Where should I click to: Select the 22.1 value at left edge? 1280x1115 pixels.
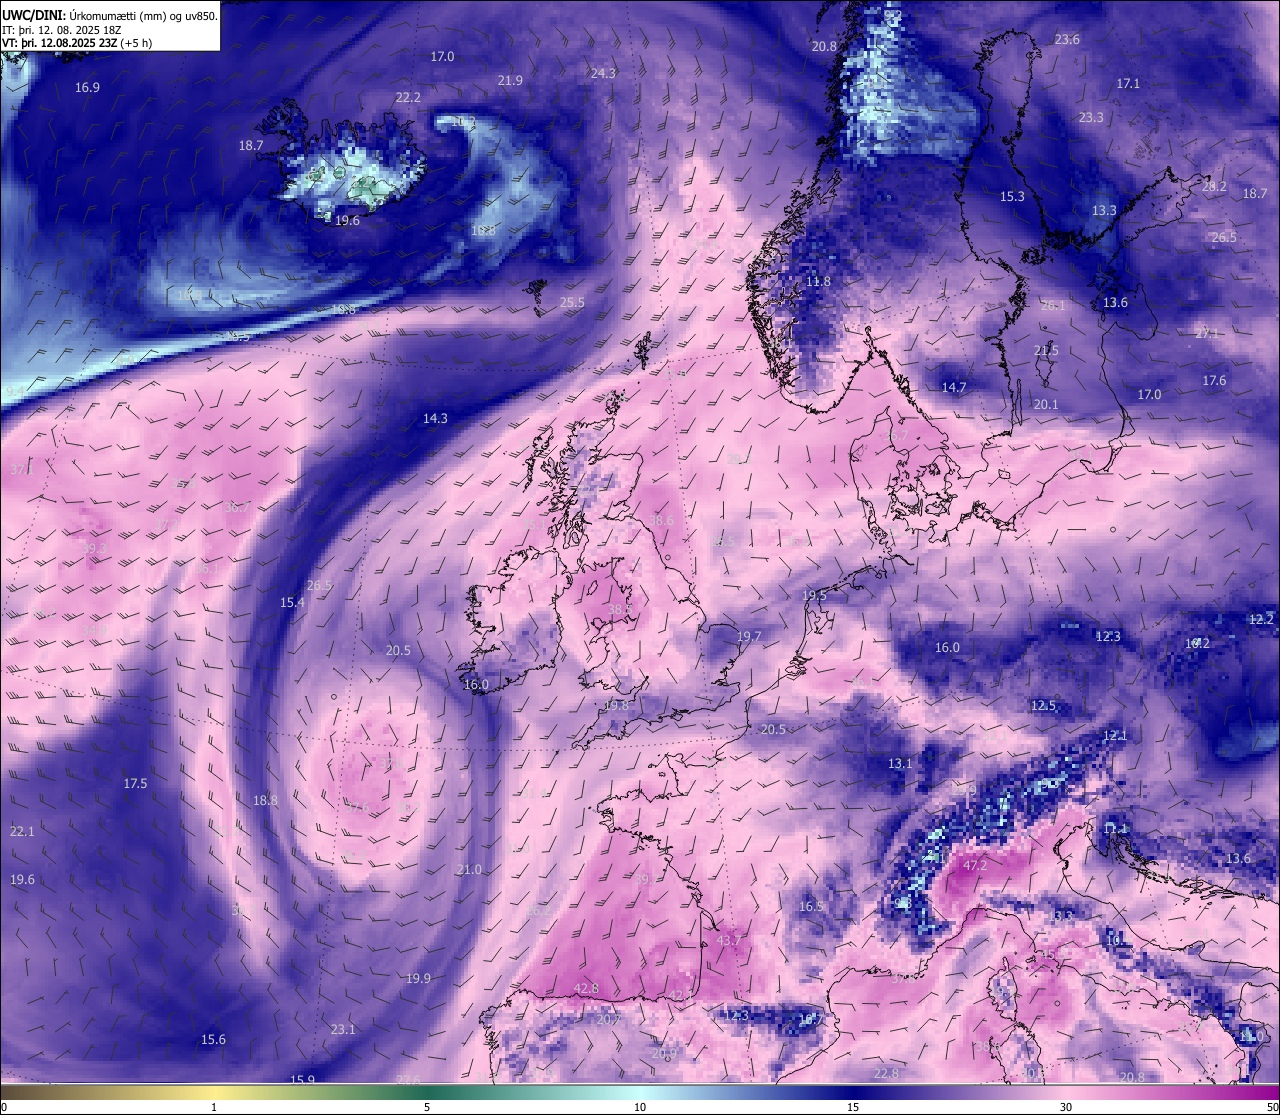pyautogui.click(x=22, y=832)
